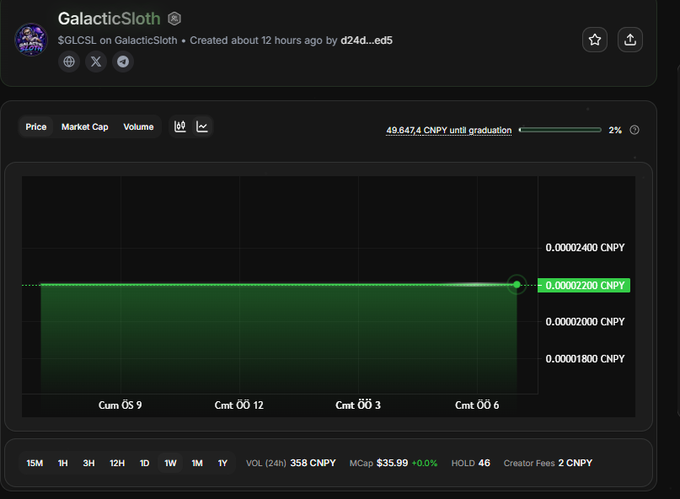
Task: Click the $GLCSL ticker text
Action: point(77,40)
